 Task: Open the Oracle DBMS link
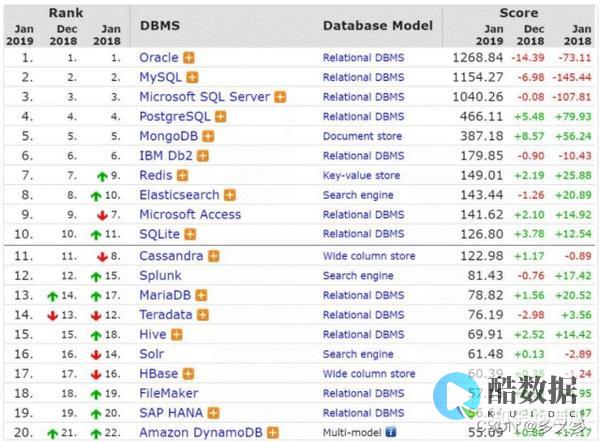coord(159,58)
